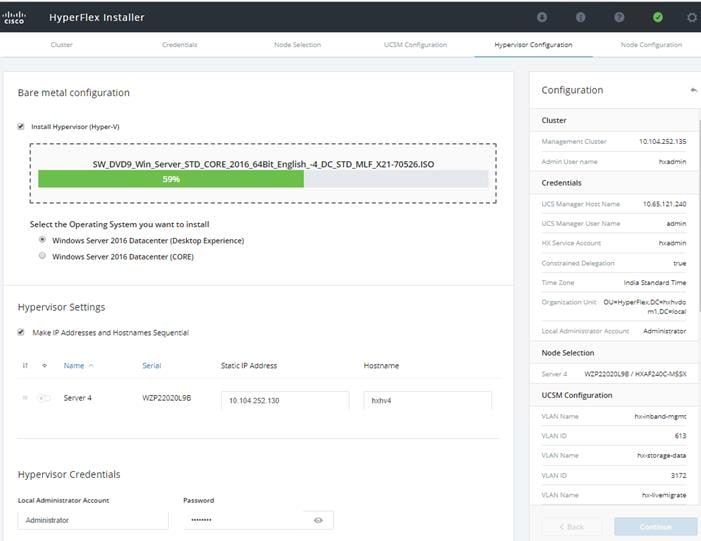The width and height of the screenshot is (701, 541).
Task: Click the HyperFlex Installer title
Action: (97, 17)
